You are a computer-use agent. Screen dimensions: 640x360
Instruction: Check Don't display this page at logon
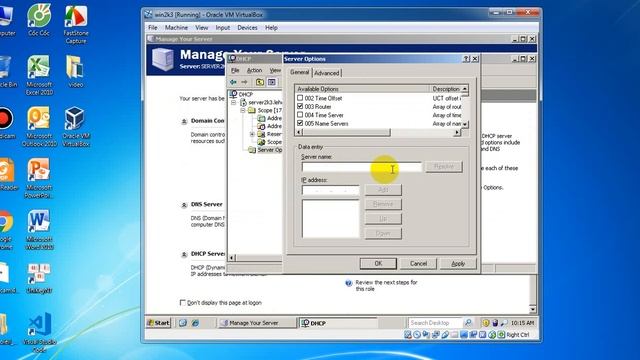point(182,302)
